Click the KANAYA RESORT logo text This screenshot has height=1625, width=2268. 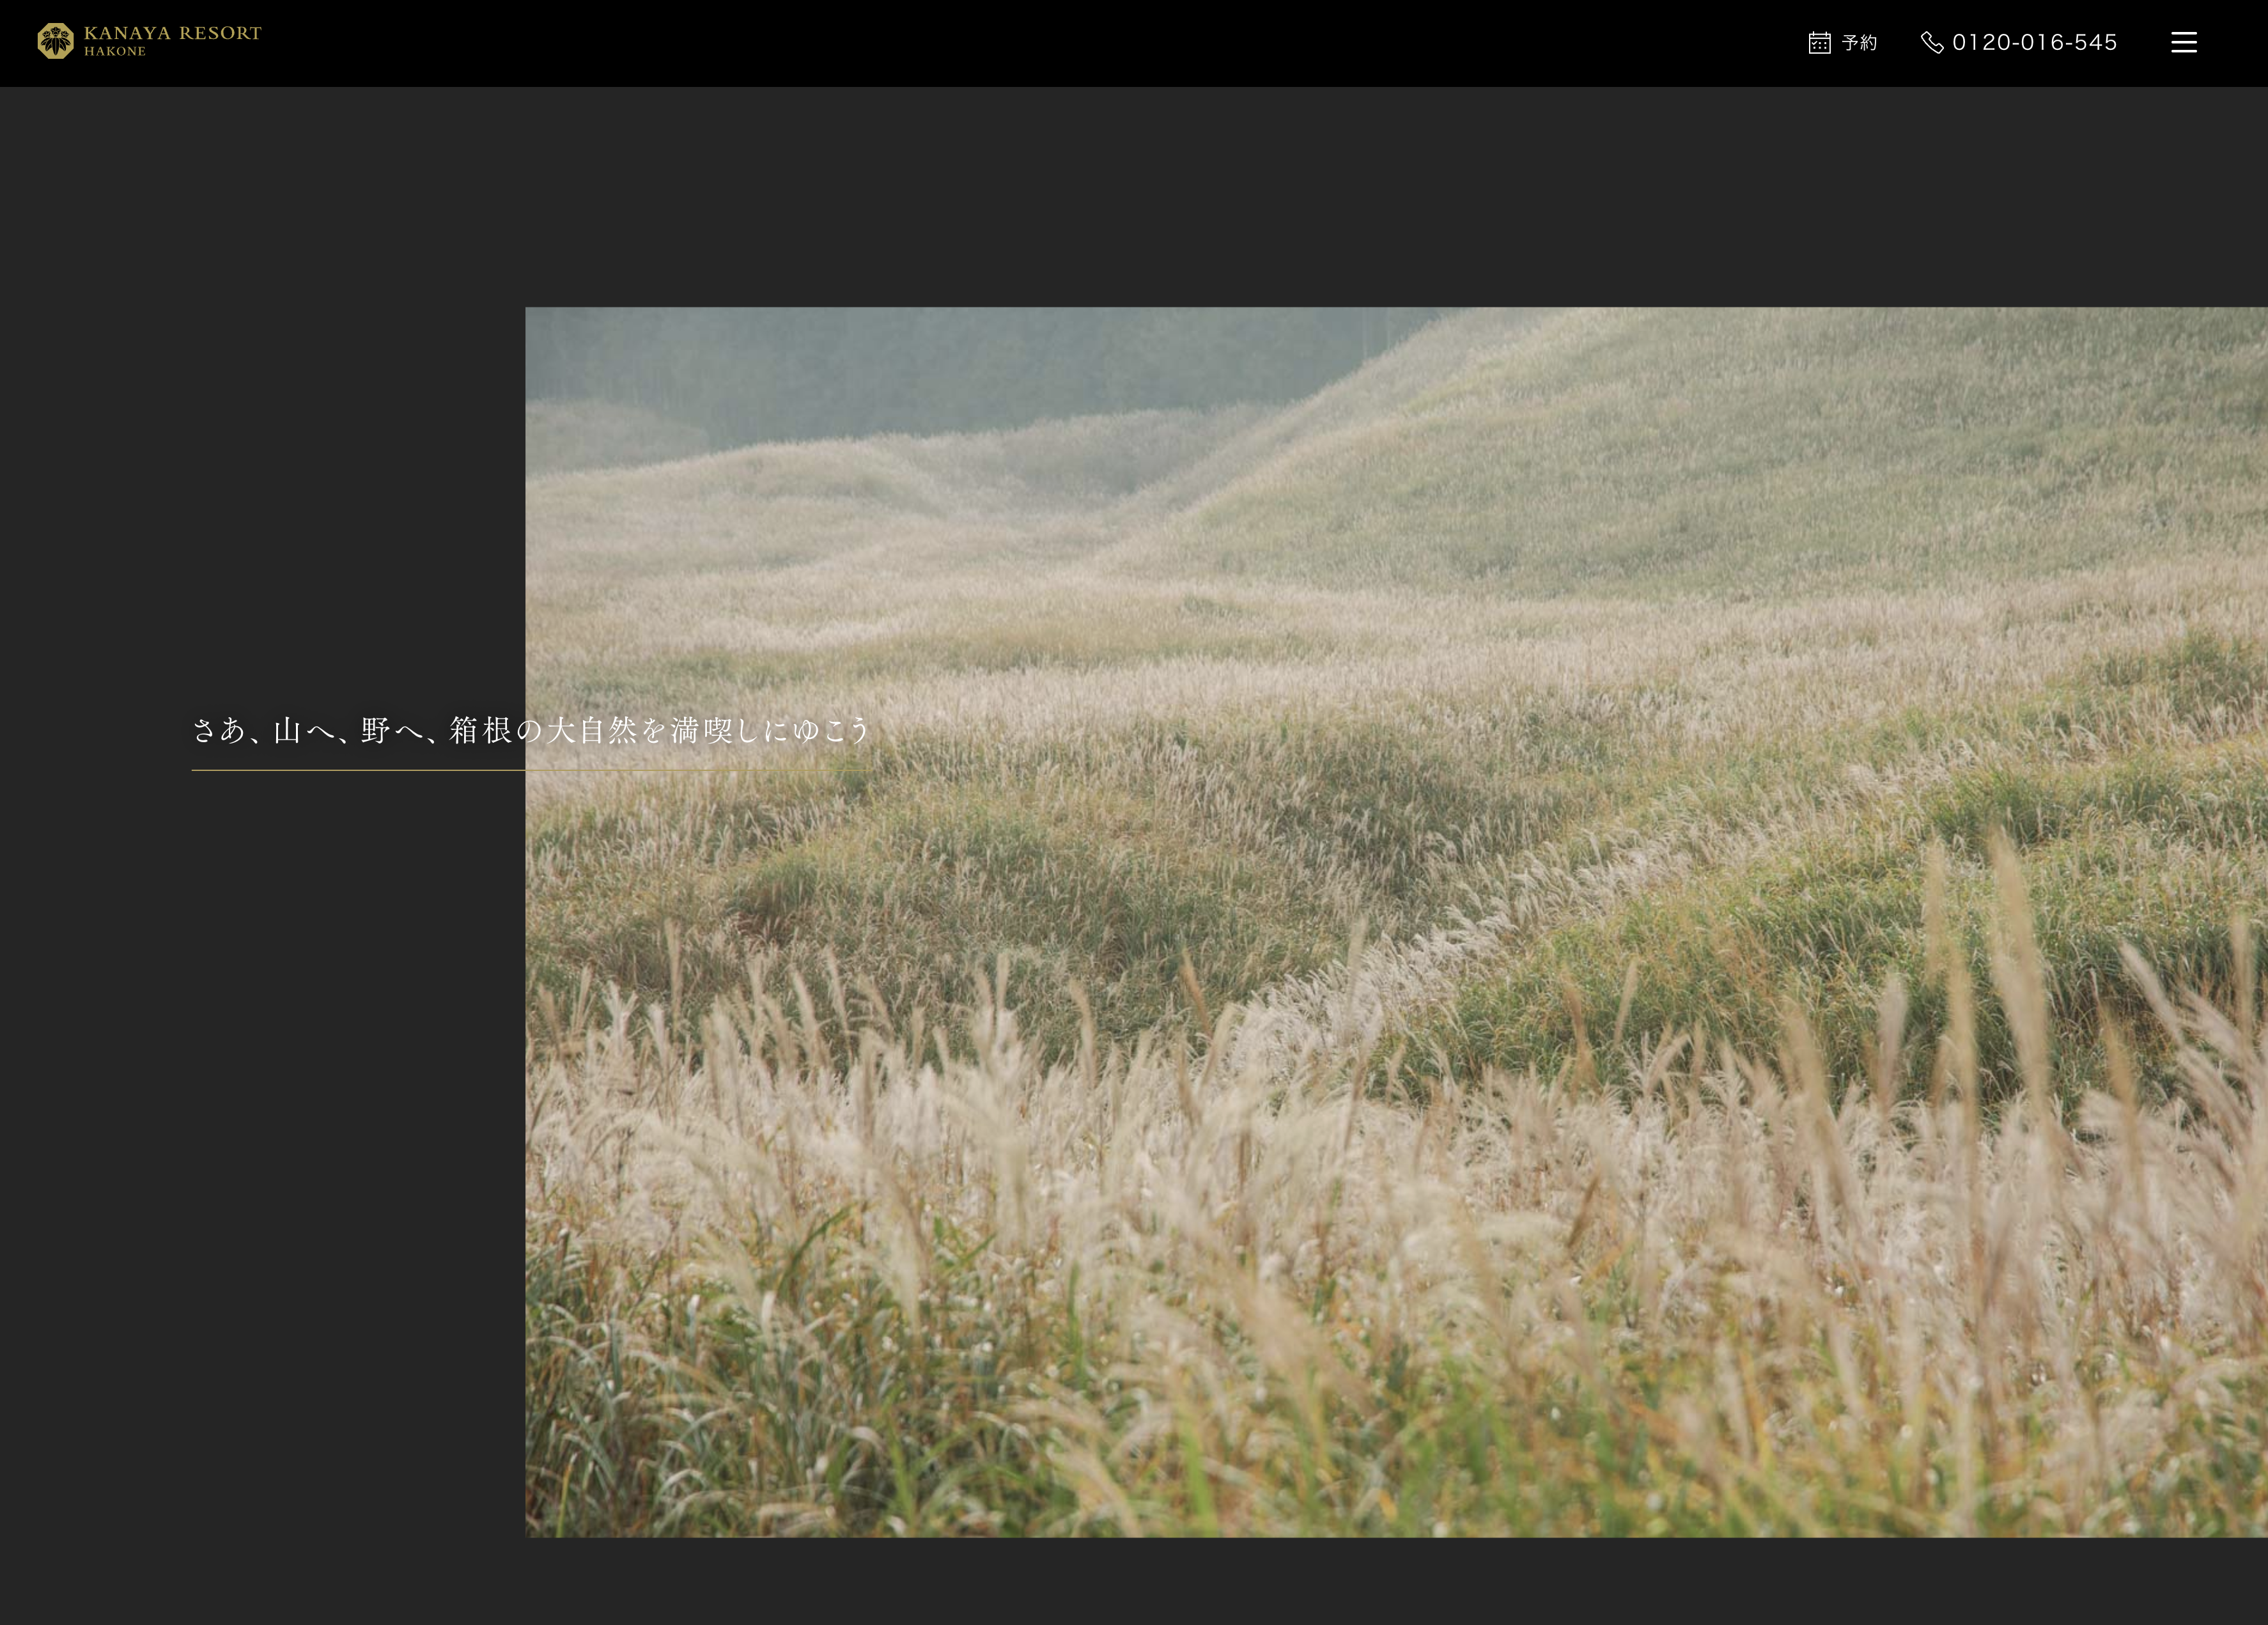(x=172, y=33)
